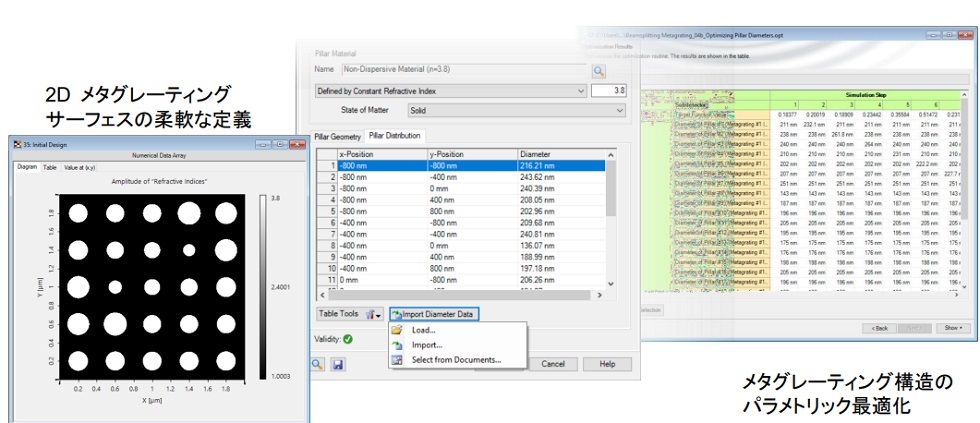Open the Show dropdown in optimization window
Screen dimensions: 980x423
click(951, 328)
